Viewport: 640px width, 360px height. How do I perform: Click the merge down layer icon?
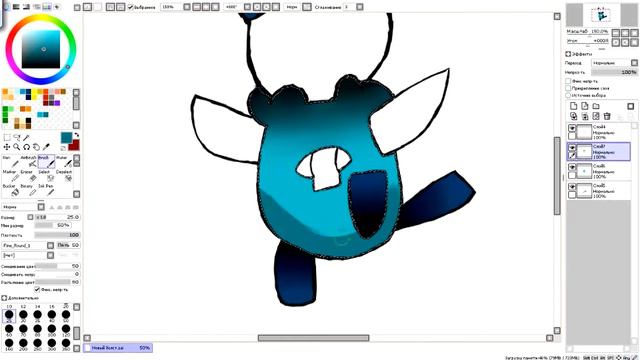tap(584, 116)
